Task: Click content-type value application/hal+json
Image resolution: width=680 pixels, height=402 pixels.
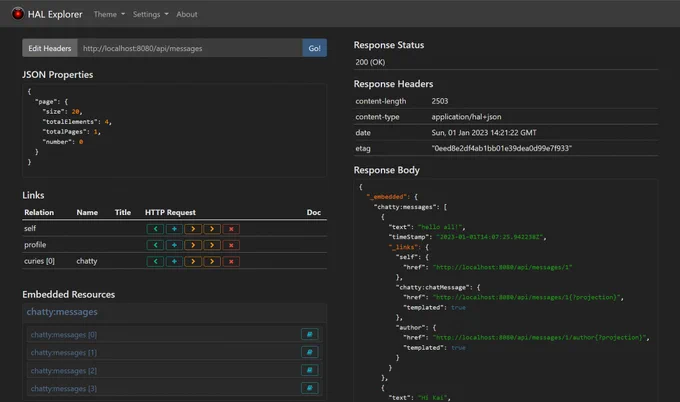Action: pyautogui.click(x=466, y=117)
